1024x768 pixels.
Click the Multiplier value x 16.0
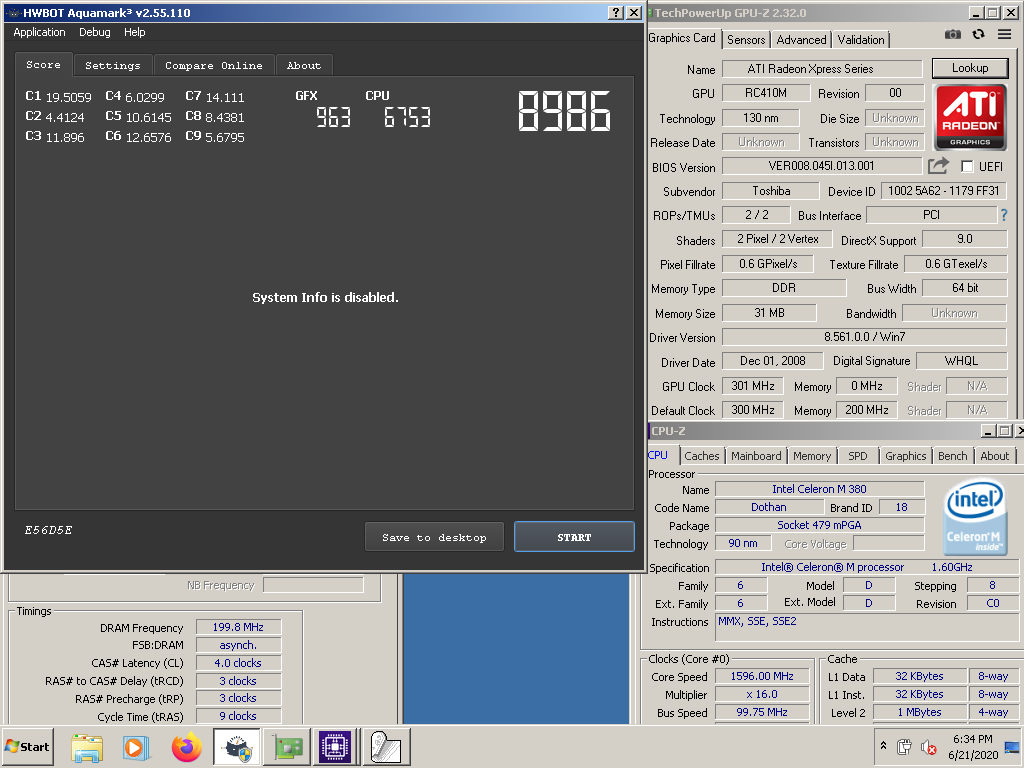pyautogui.click(x=762, y=694)
